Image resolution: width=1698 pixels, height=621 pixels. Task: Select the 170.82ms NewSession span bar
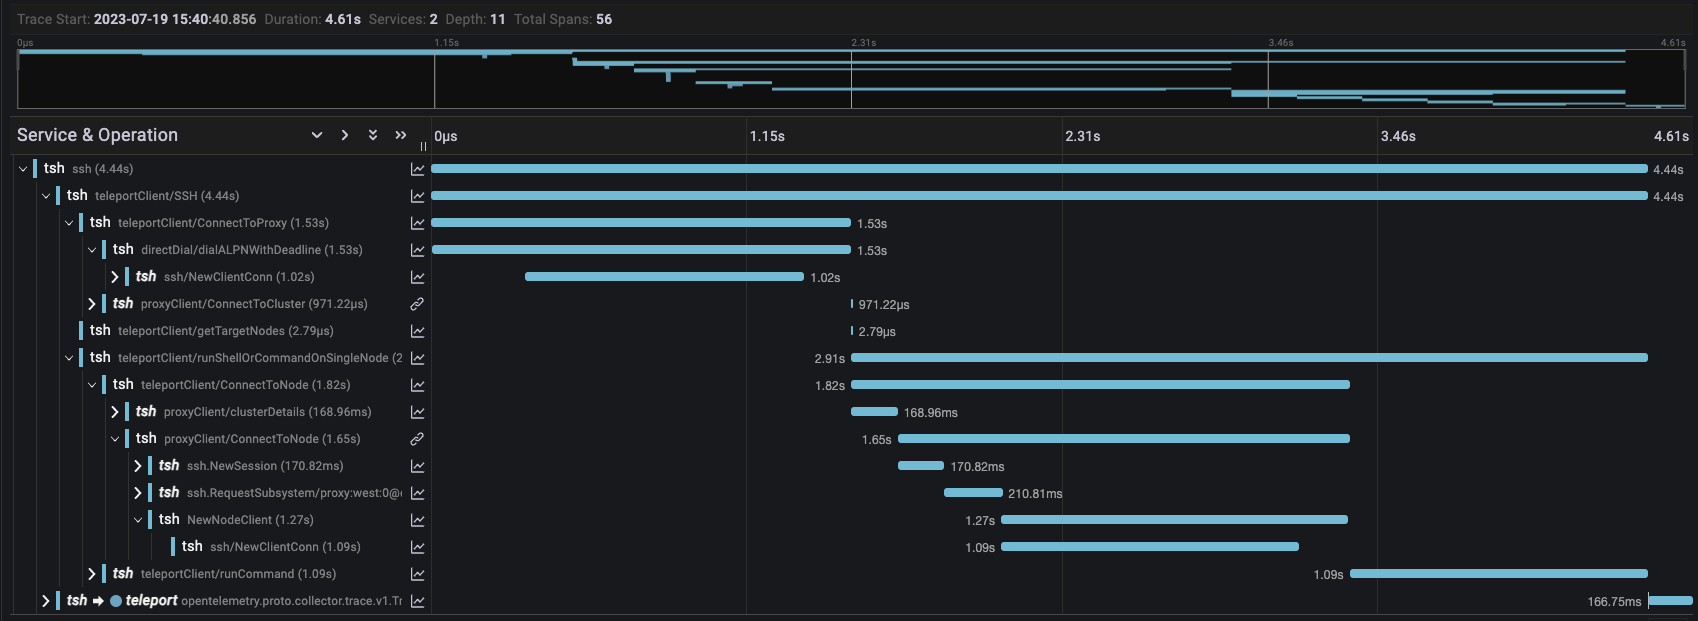921,466
